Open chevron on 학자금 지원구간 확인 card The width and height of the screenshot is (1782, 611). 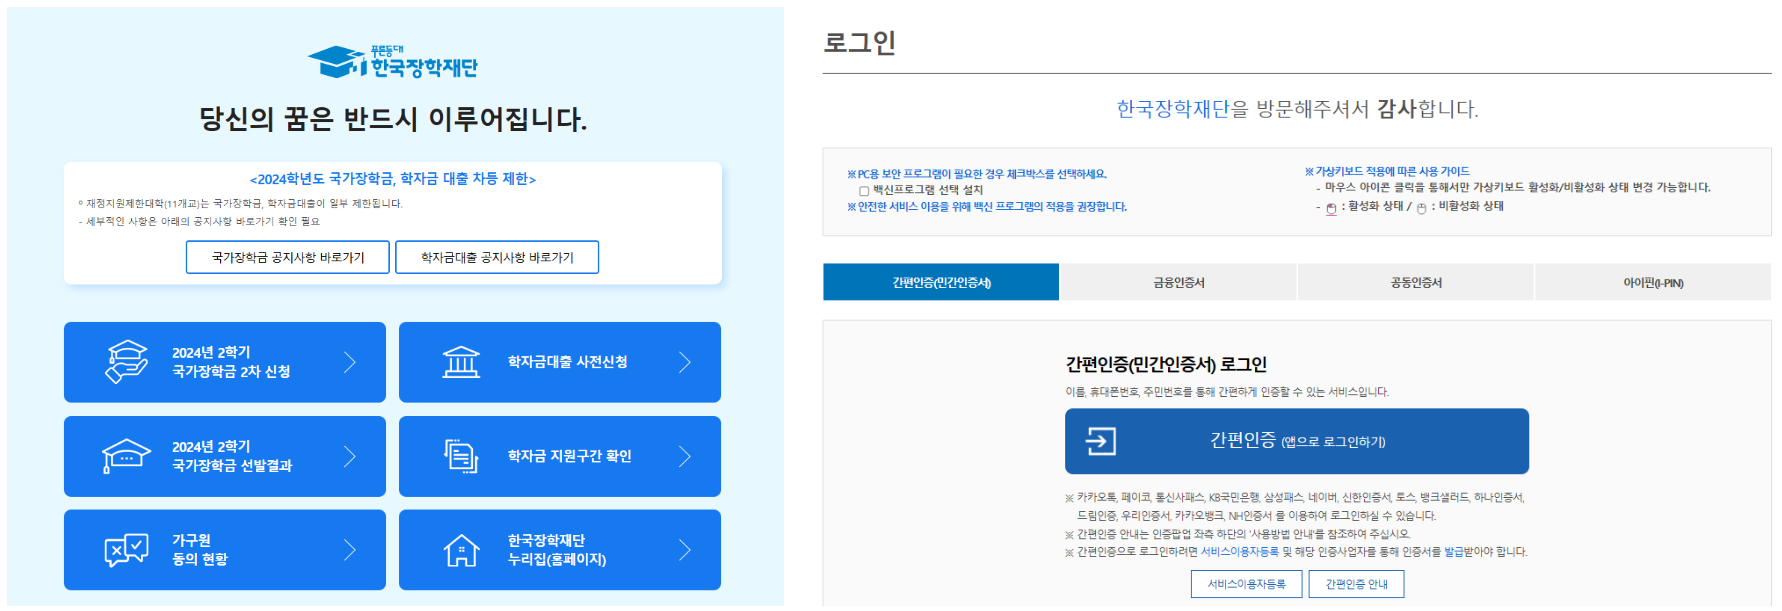point(685,456)
